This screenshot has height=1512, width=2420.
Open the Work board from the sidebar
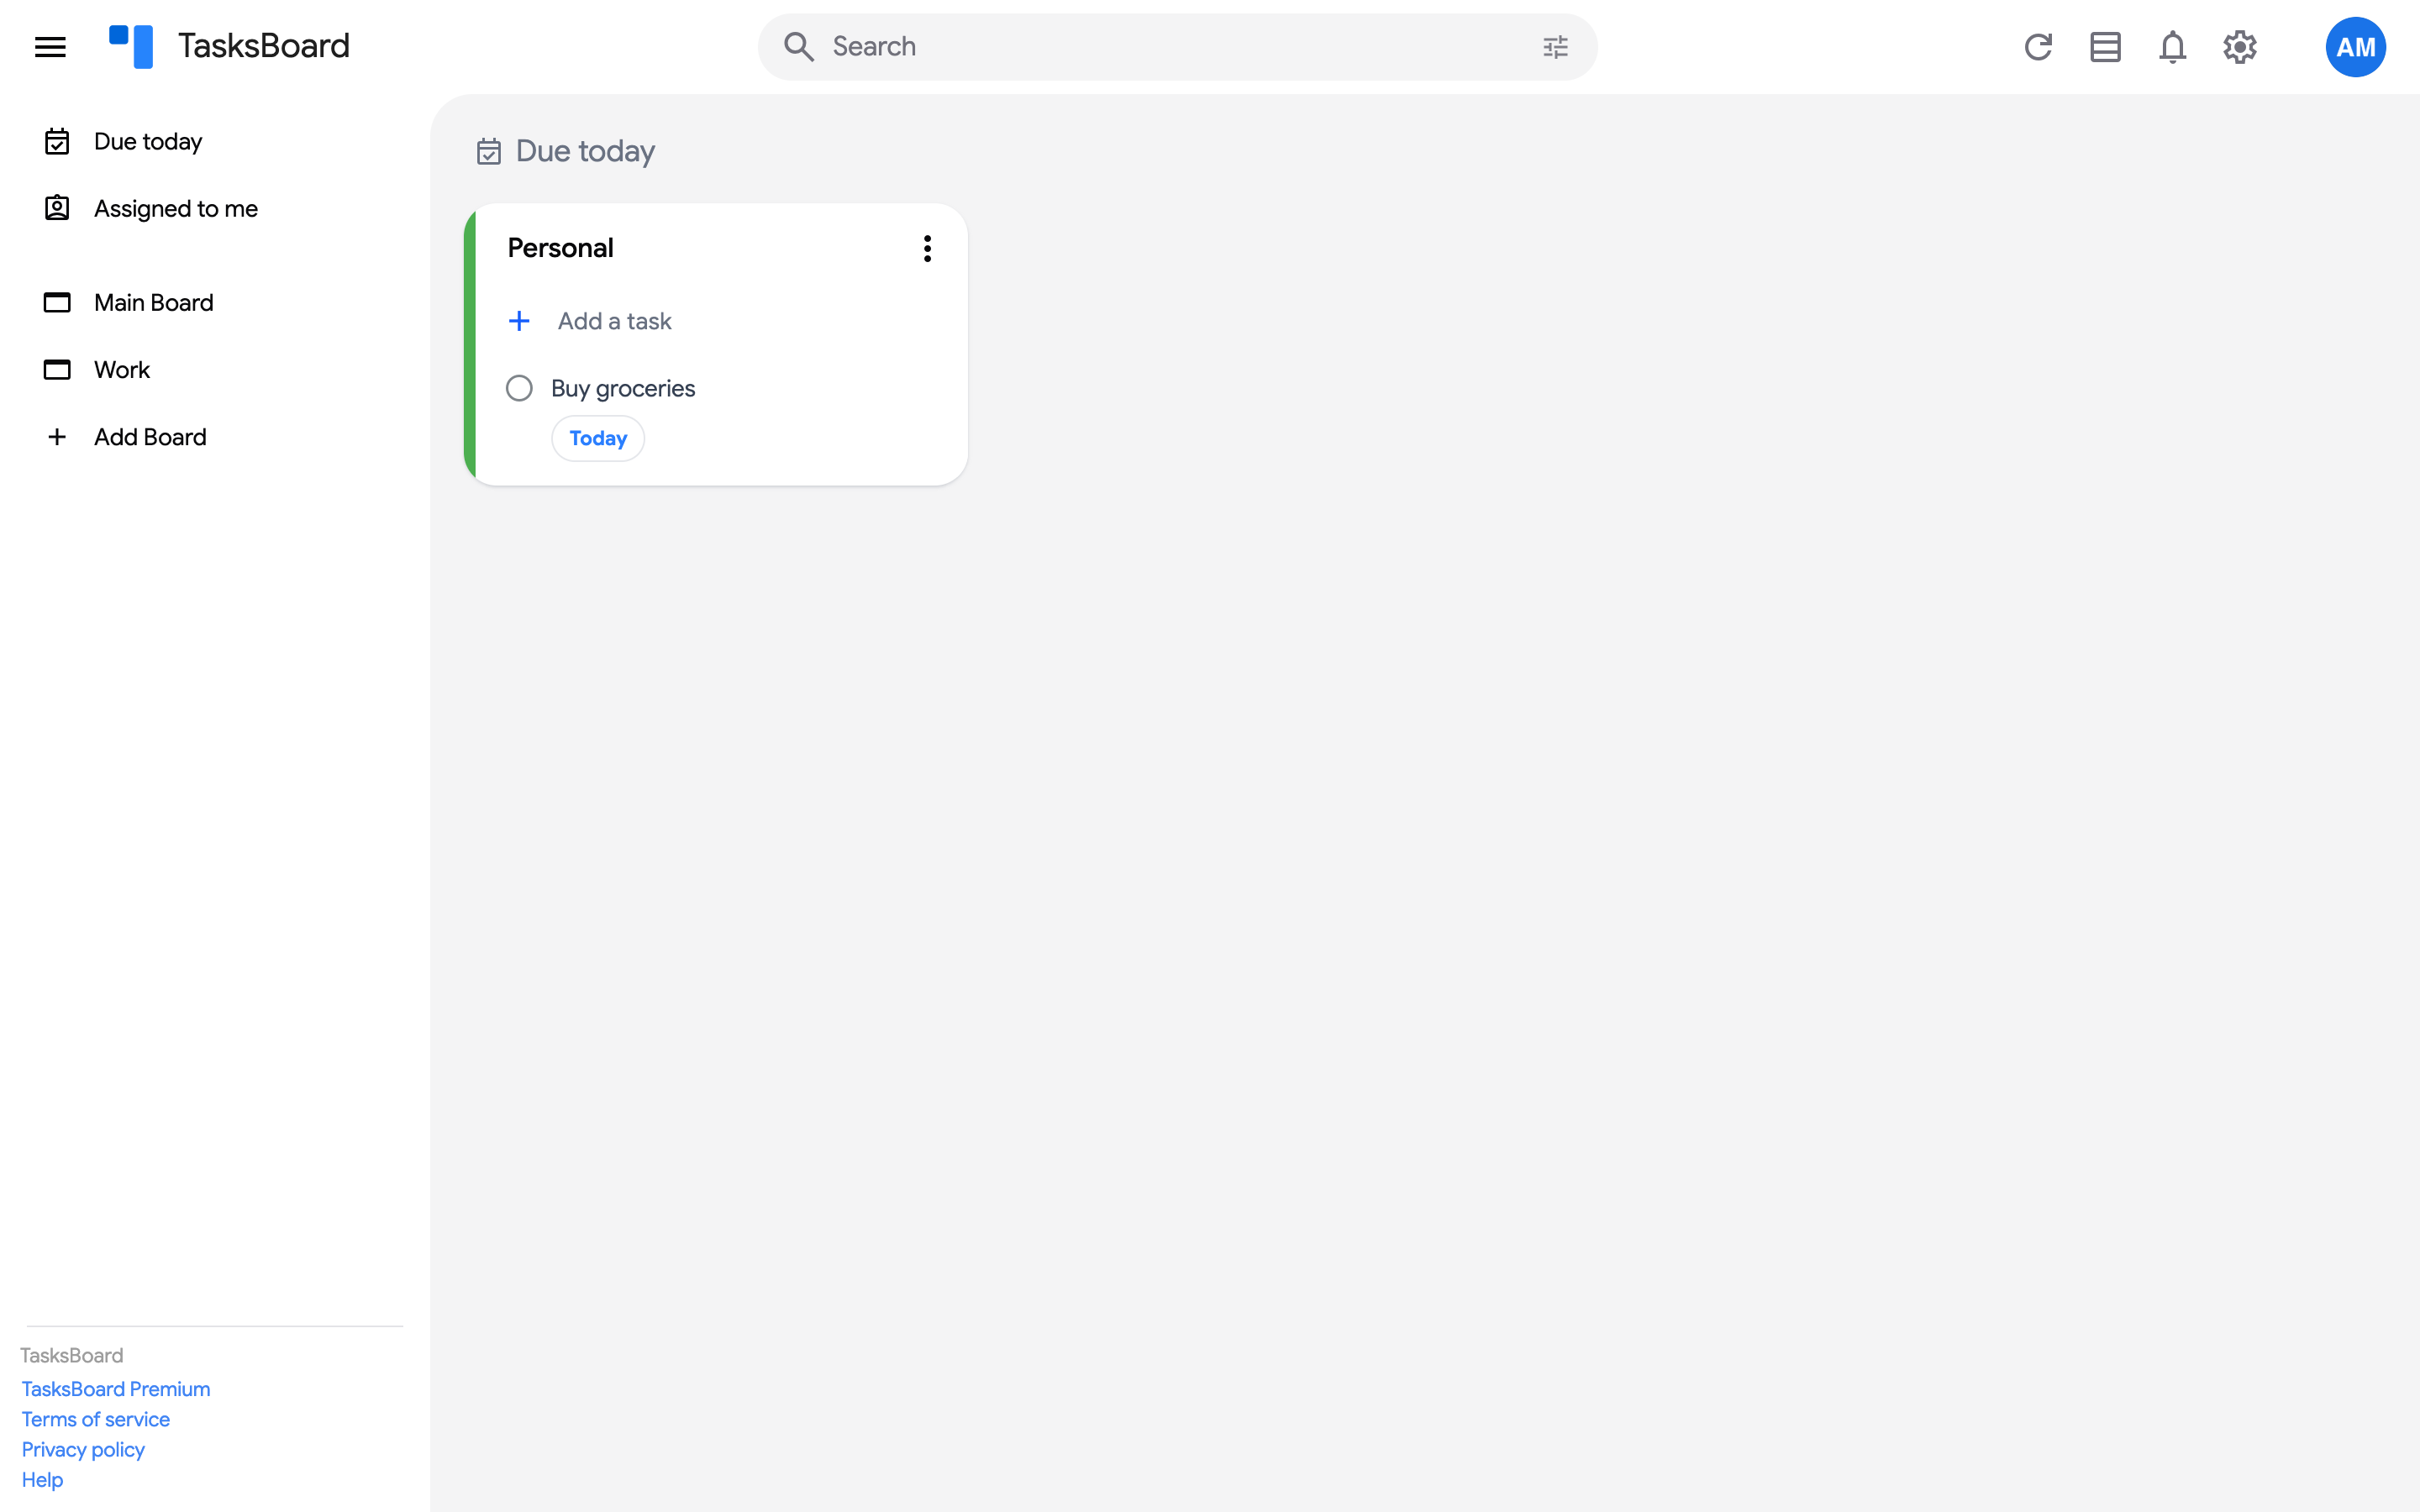122,369
